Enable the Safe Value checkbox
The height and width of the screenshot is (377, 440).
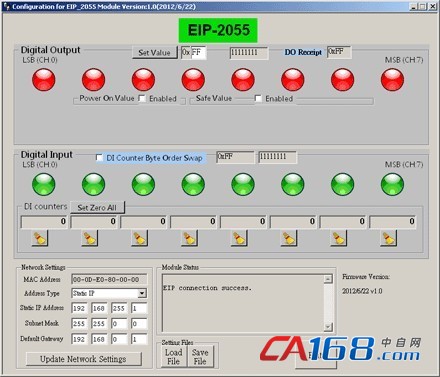point(258,98)
